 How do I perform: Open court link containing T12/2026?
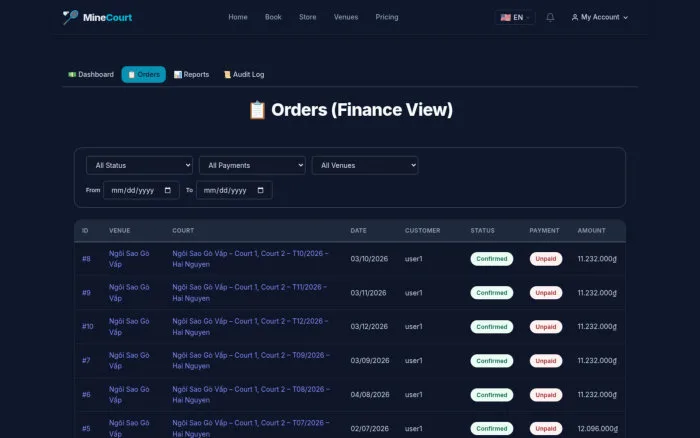click(250, 327)
